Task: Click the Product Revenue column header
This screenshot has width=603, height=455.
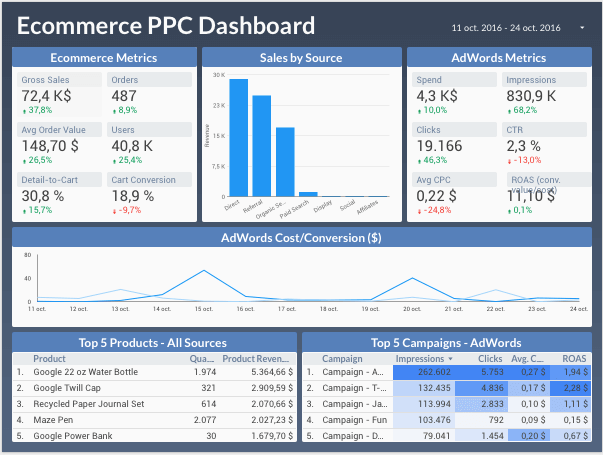Action: coord(256,358)
